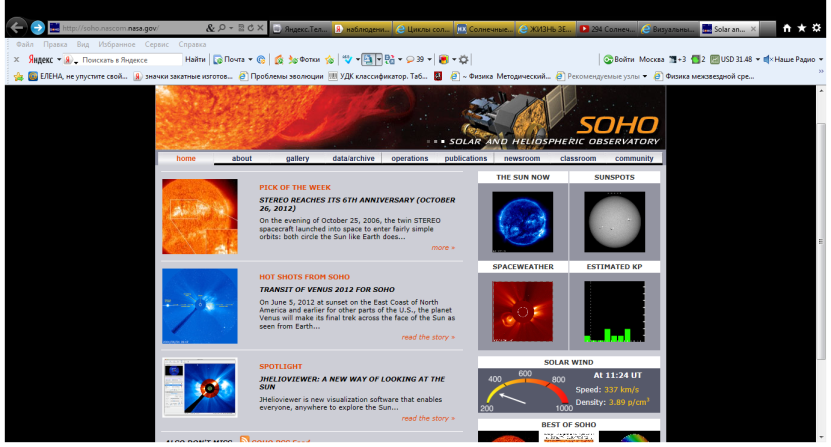Click 'more »' under Pick of the Week
Image resolution: width=831 pixels, height=447 pixels.
pos(443,248)
